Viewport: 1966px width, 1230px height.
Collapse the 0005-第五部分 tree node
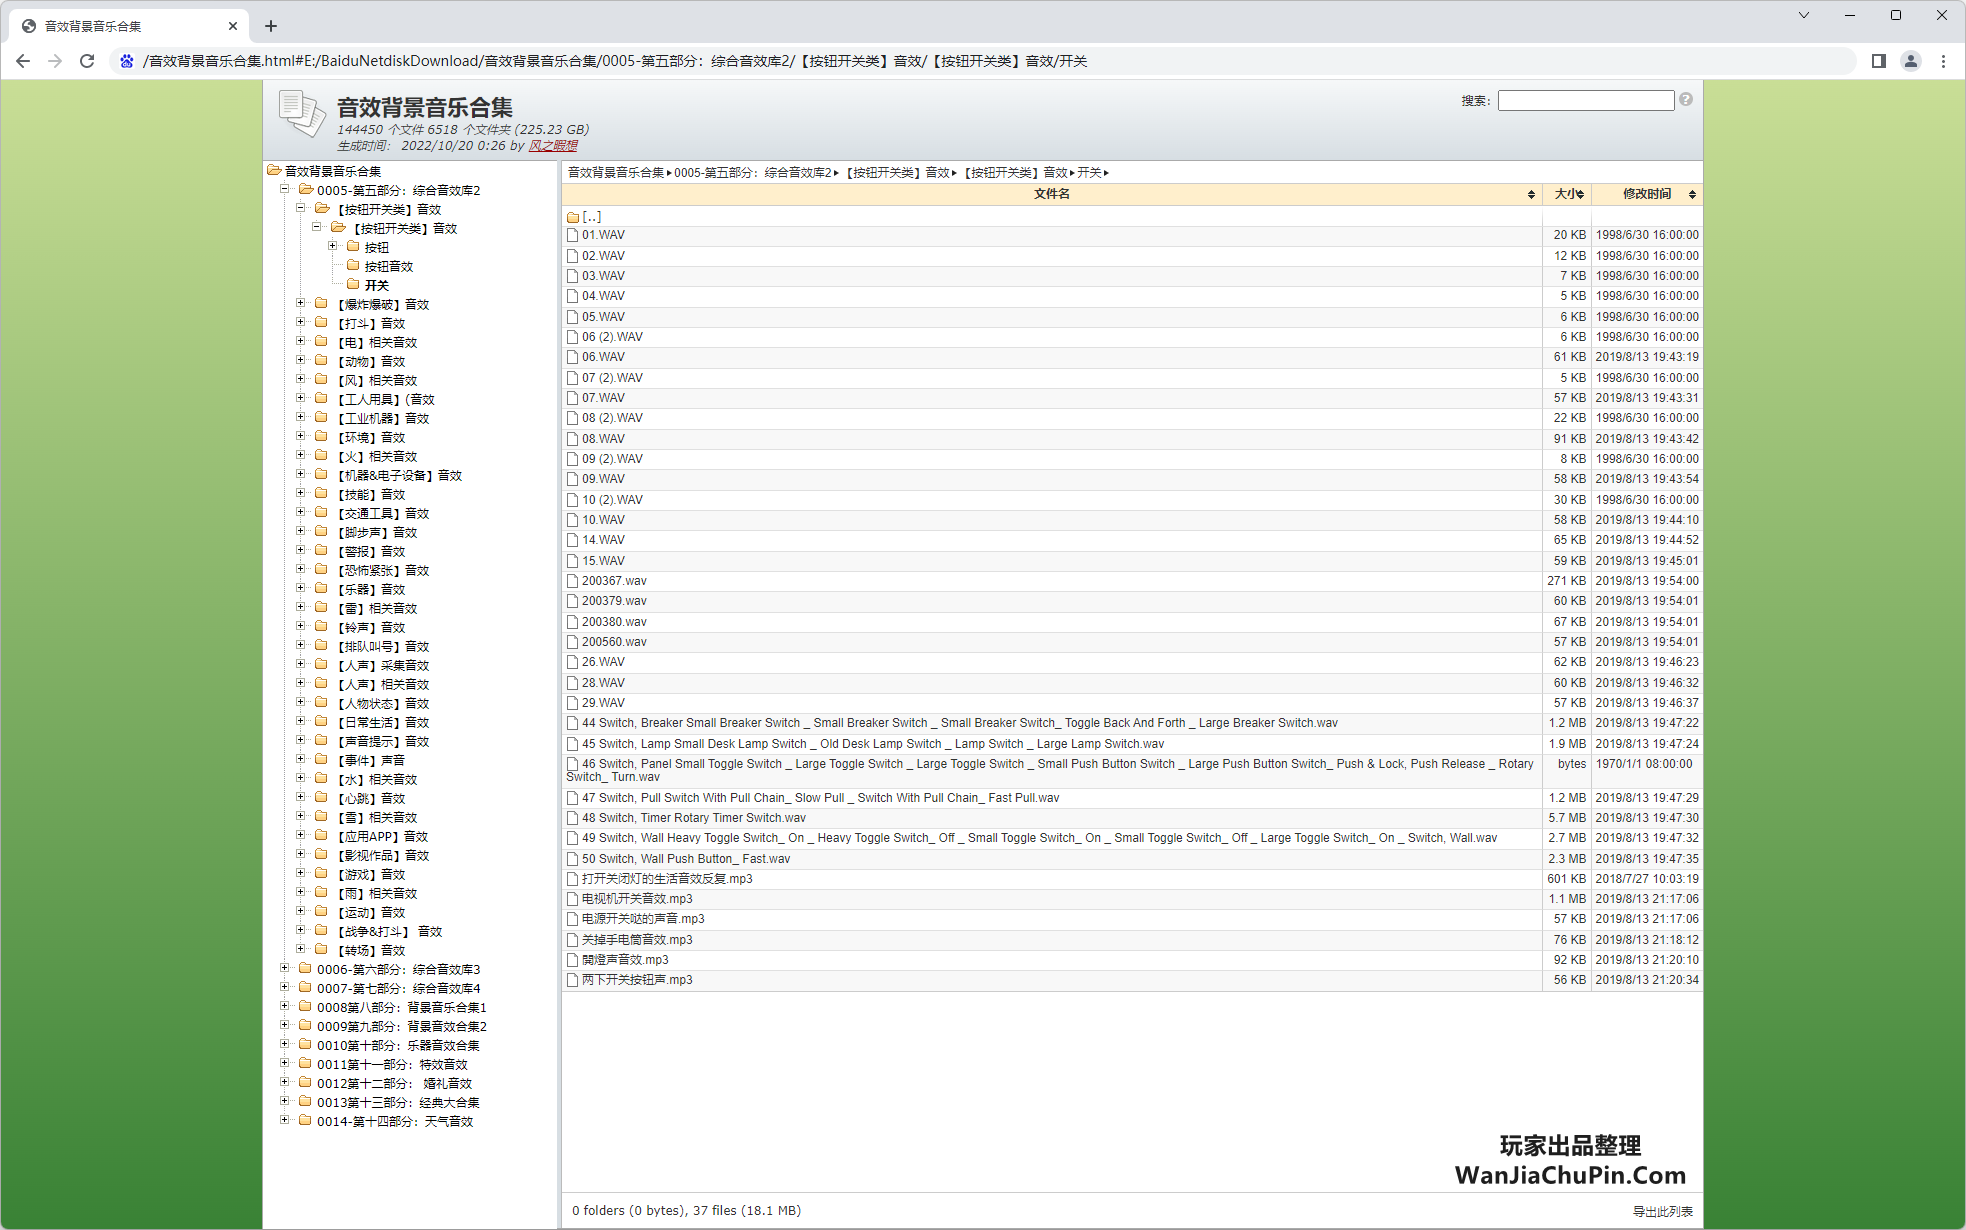tap(285, 189)
